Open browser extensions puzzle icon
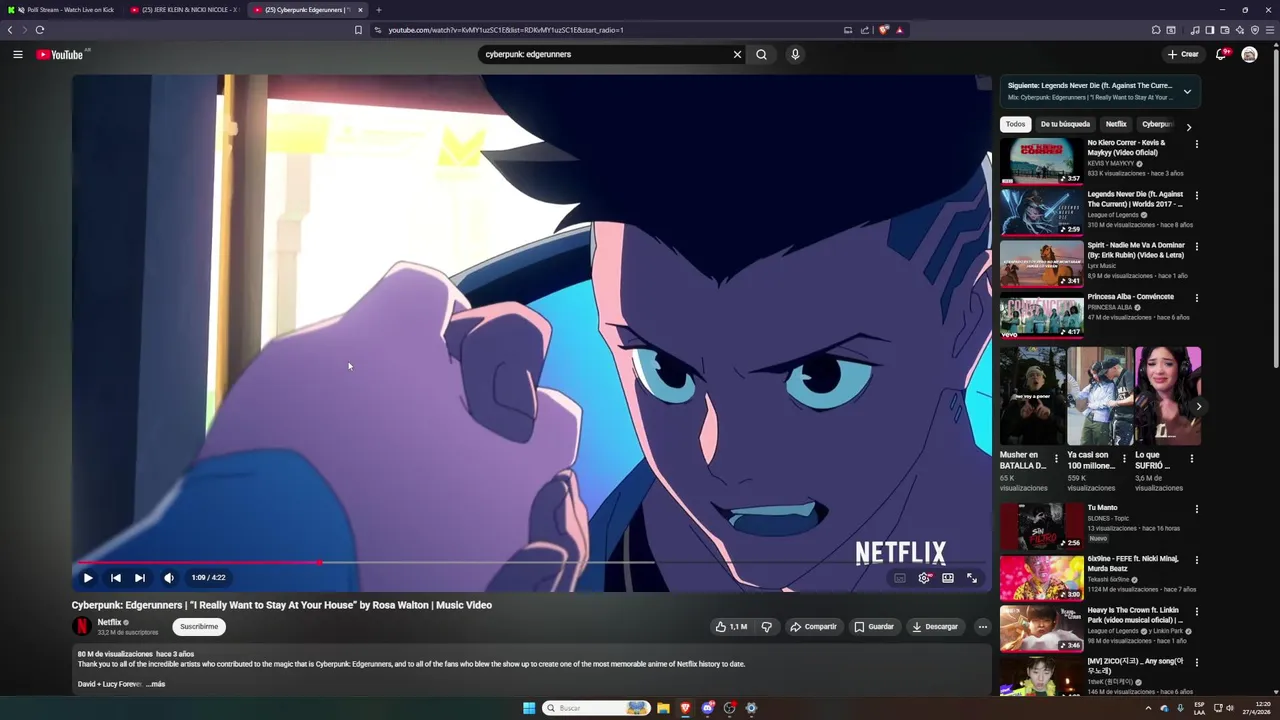The image size is (1280, 720). point(1156,30)
